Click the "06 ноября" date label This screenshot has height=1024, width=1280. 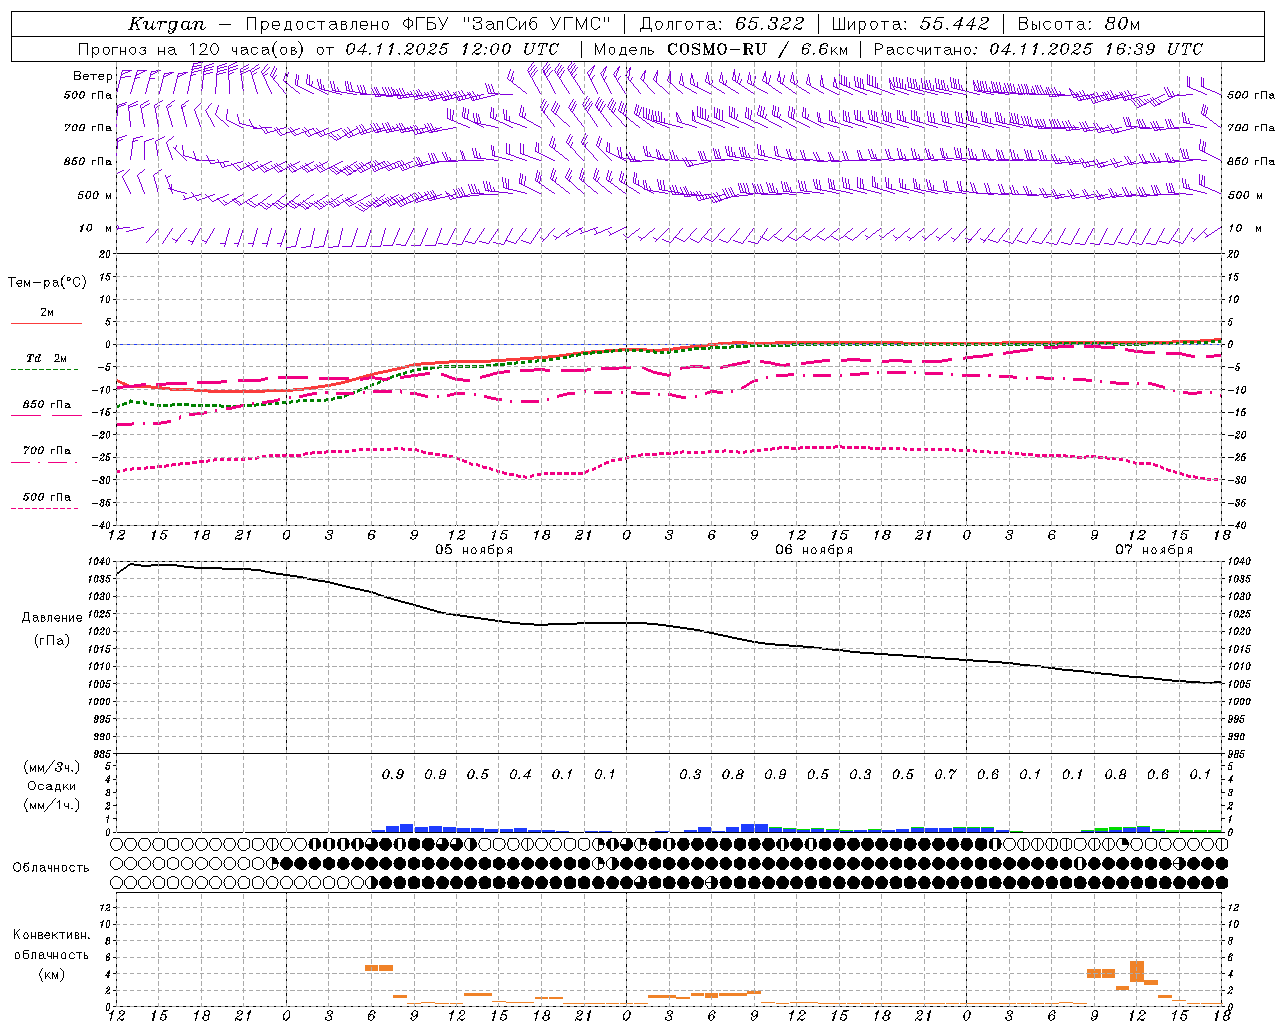(x=814, y=550)
